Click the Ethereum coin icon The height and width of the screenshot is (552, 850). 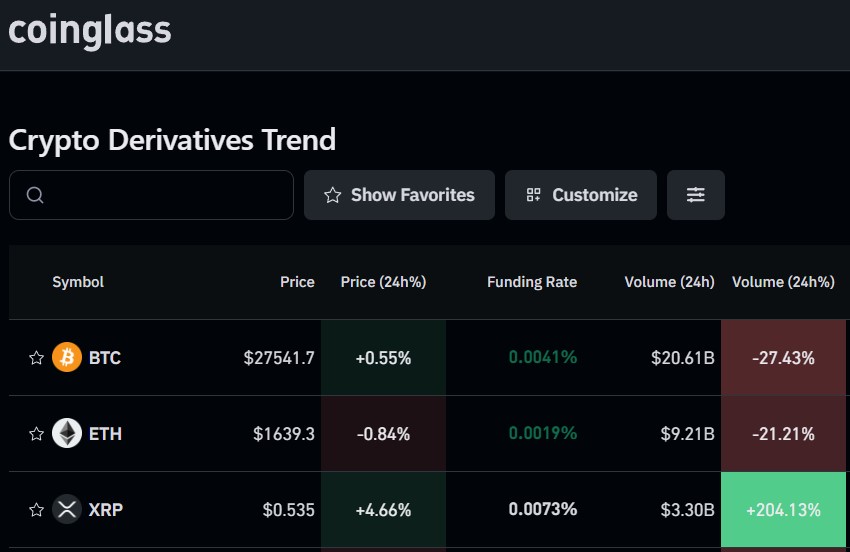67,433
